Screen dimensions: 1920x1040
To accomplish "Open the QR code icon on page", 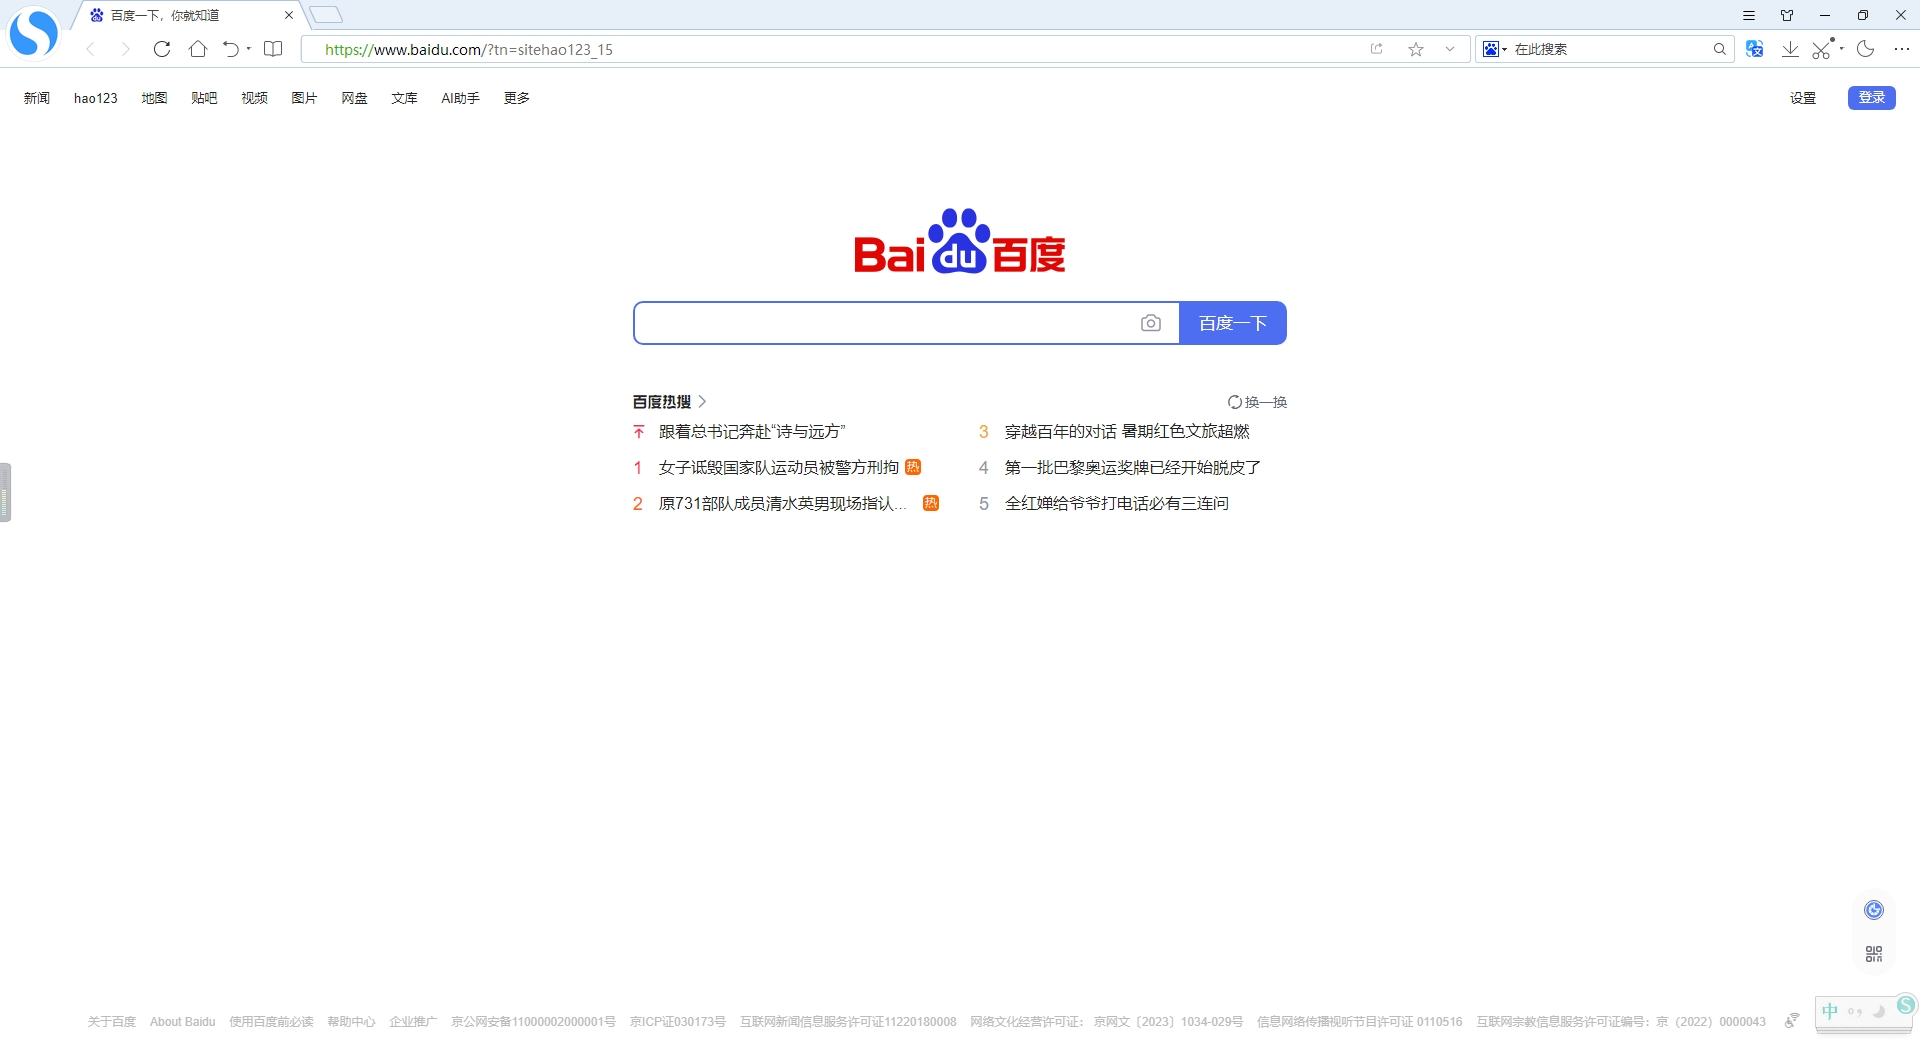I will pyautogui.click(x=1872, y=952).
